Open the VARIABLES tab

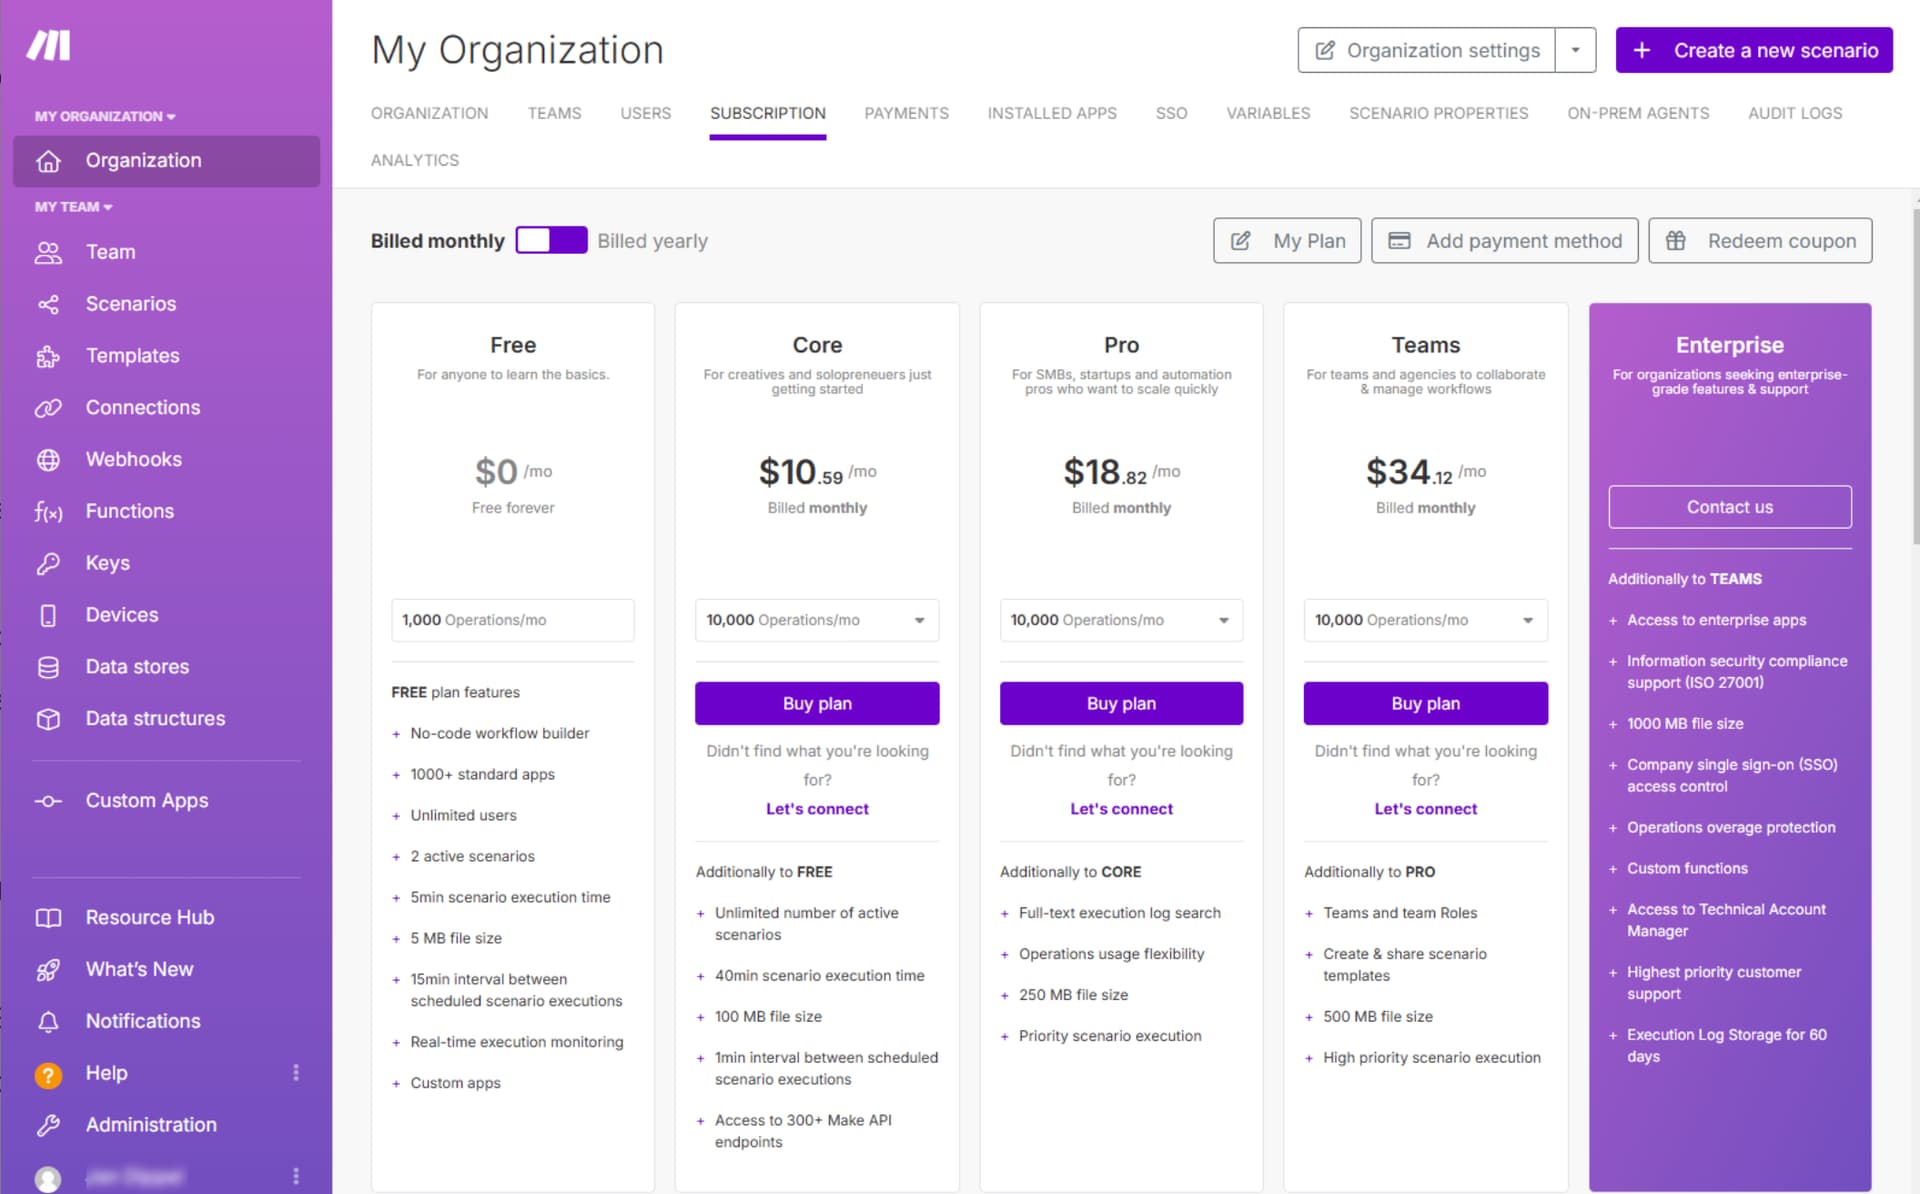coord(1268,113)
